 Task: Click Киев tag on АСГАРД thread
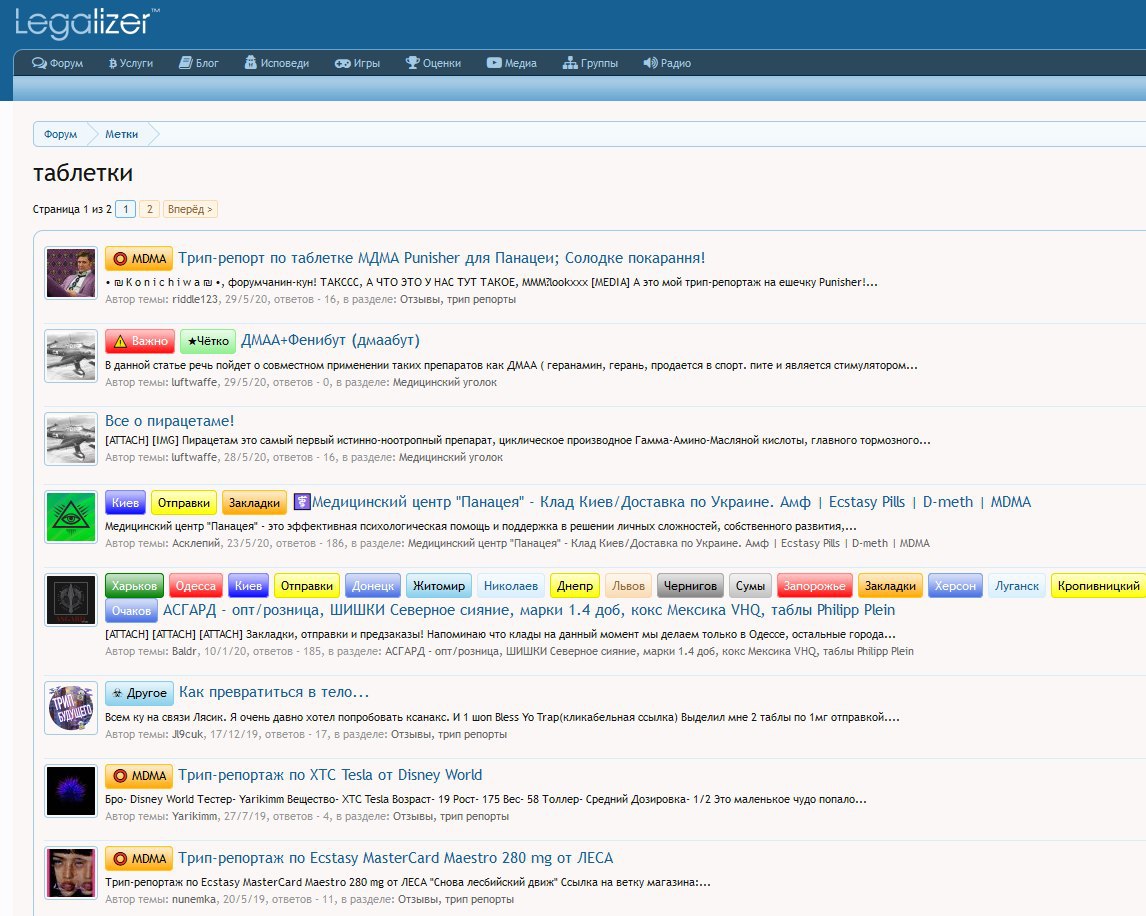248,586
